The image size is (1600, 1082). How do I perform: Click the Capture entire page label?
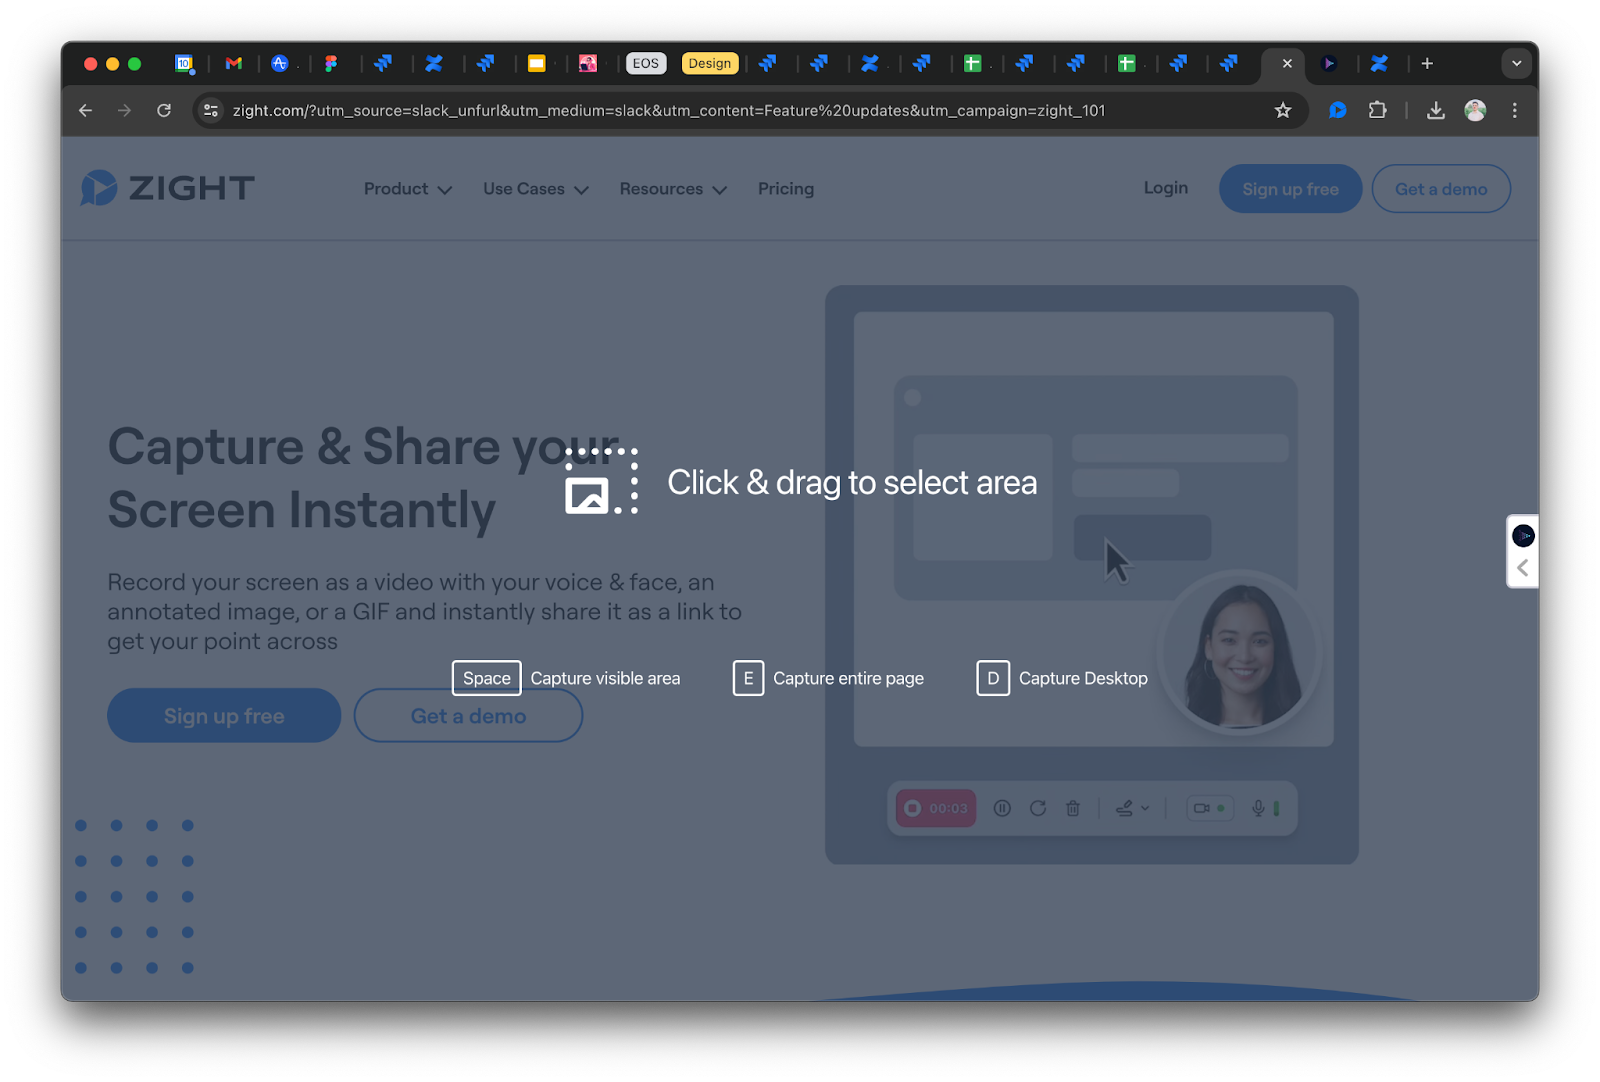(848, 678)
